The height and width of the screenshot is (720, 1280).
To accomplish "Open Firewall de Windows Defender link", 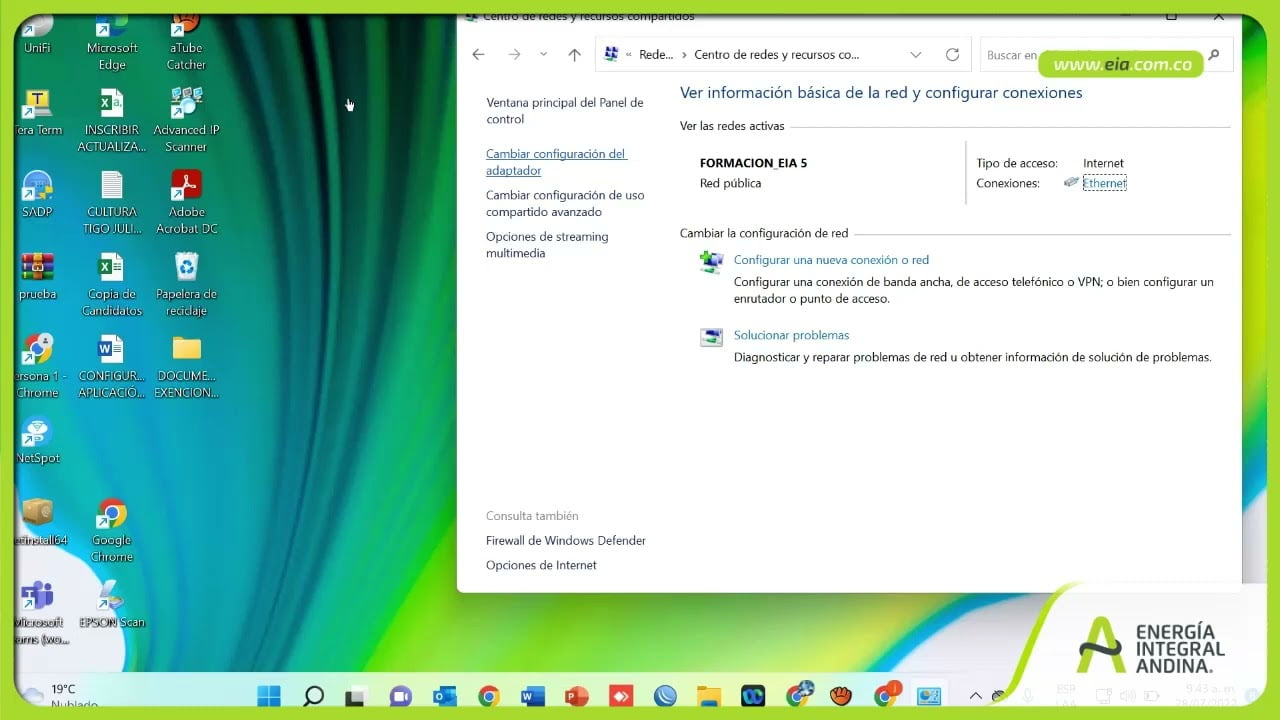I will coord(566,541).
